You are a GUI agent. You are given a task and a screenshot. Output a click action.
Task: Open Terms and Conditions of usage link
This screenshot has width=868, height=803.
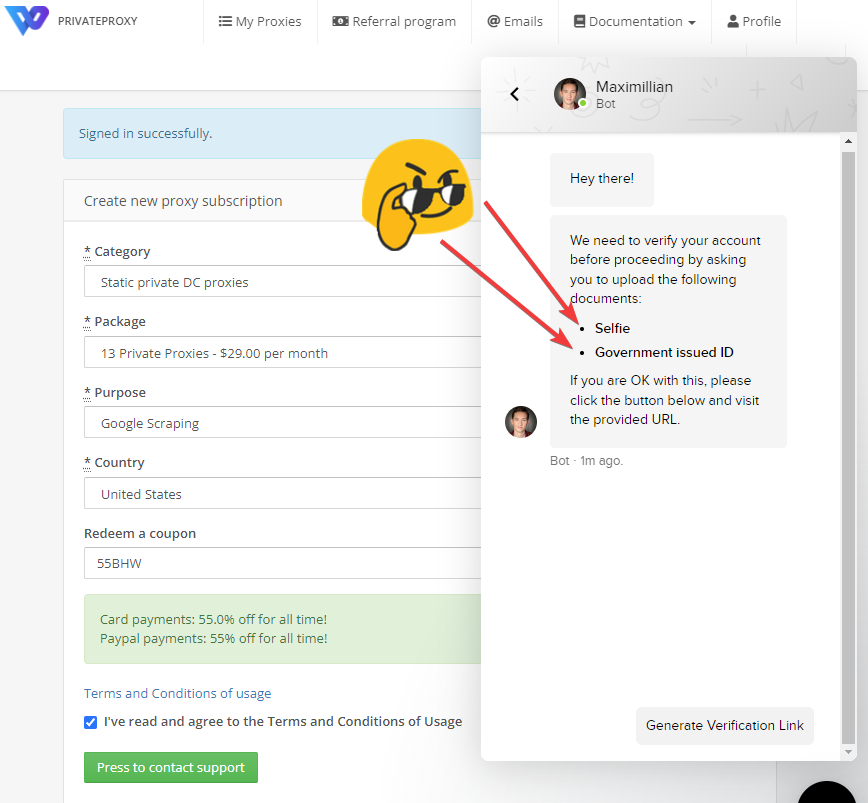tap(177, 693)
